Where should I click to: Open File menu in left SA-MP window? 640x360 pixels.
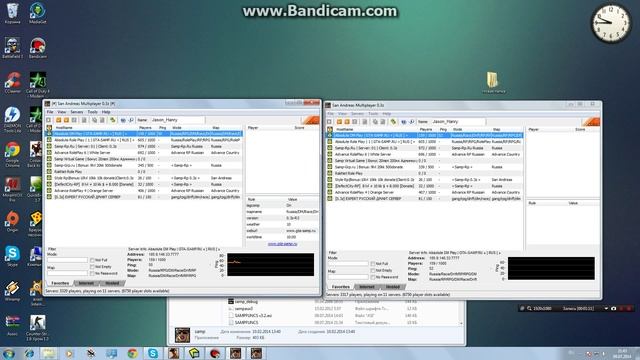point(50,112)
